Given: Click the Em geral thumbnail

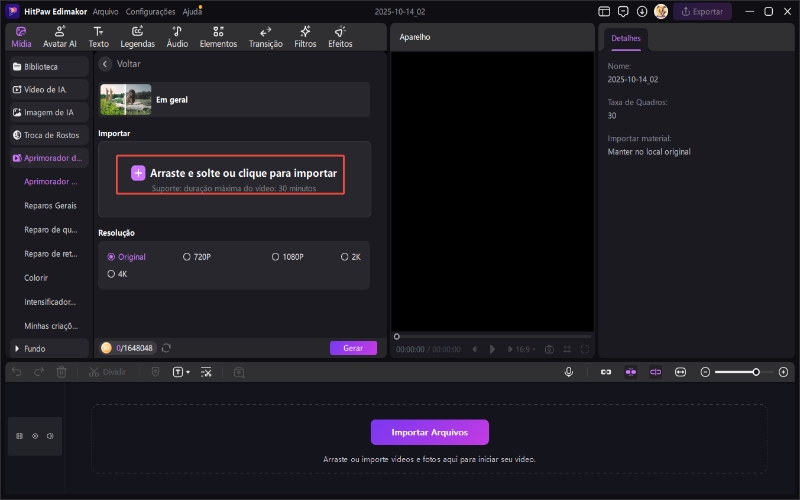Looking at the screenshot, I should point(126,99).
